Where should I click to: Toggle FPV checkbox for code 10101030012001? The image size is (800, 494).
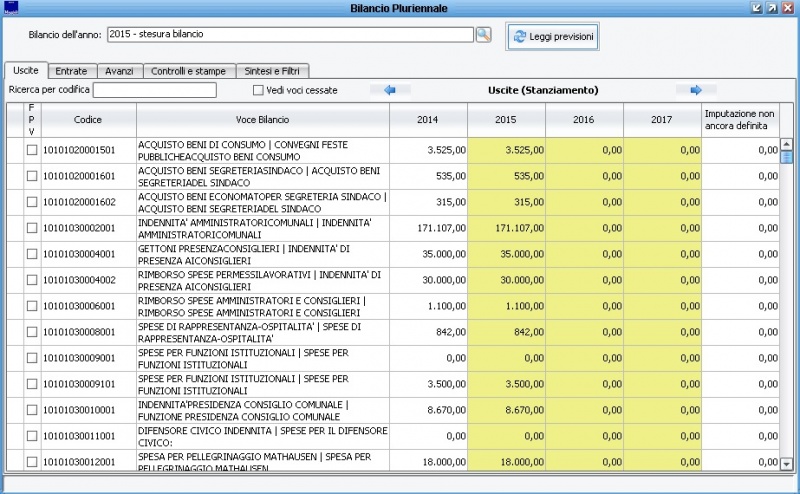[x=32, y=462]
